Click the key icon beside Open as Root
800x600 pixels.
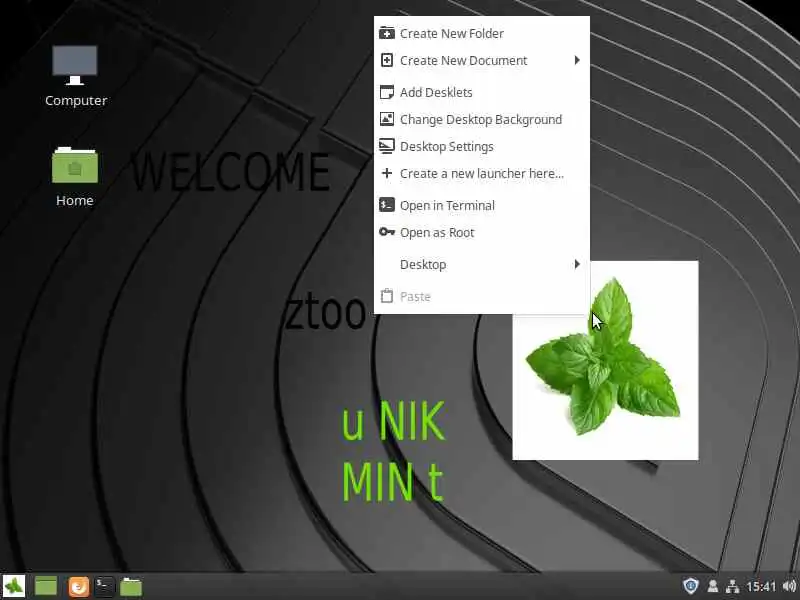[x=387, y=232]
